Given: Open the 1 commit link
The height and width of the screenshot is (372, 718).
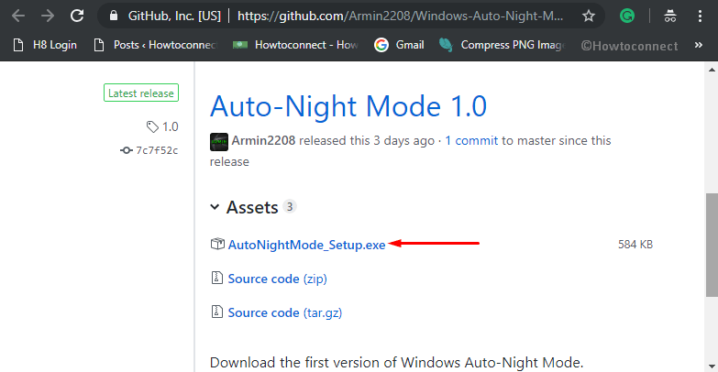Looking at the screenshot, I should click(471, 141).
